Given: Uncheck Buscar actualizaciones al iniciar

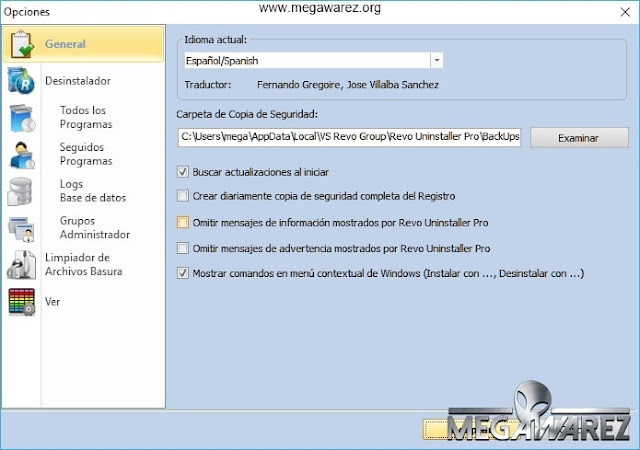Looking at the screenshot, I should (183, 172).
